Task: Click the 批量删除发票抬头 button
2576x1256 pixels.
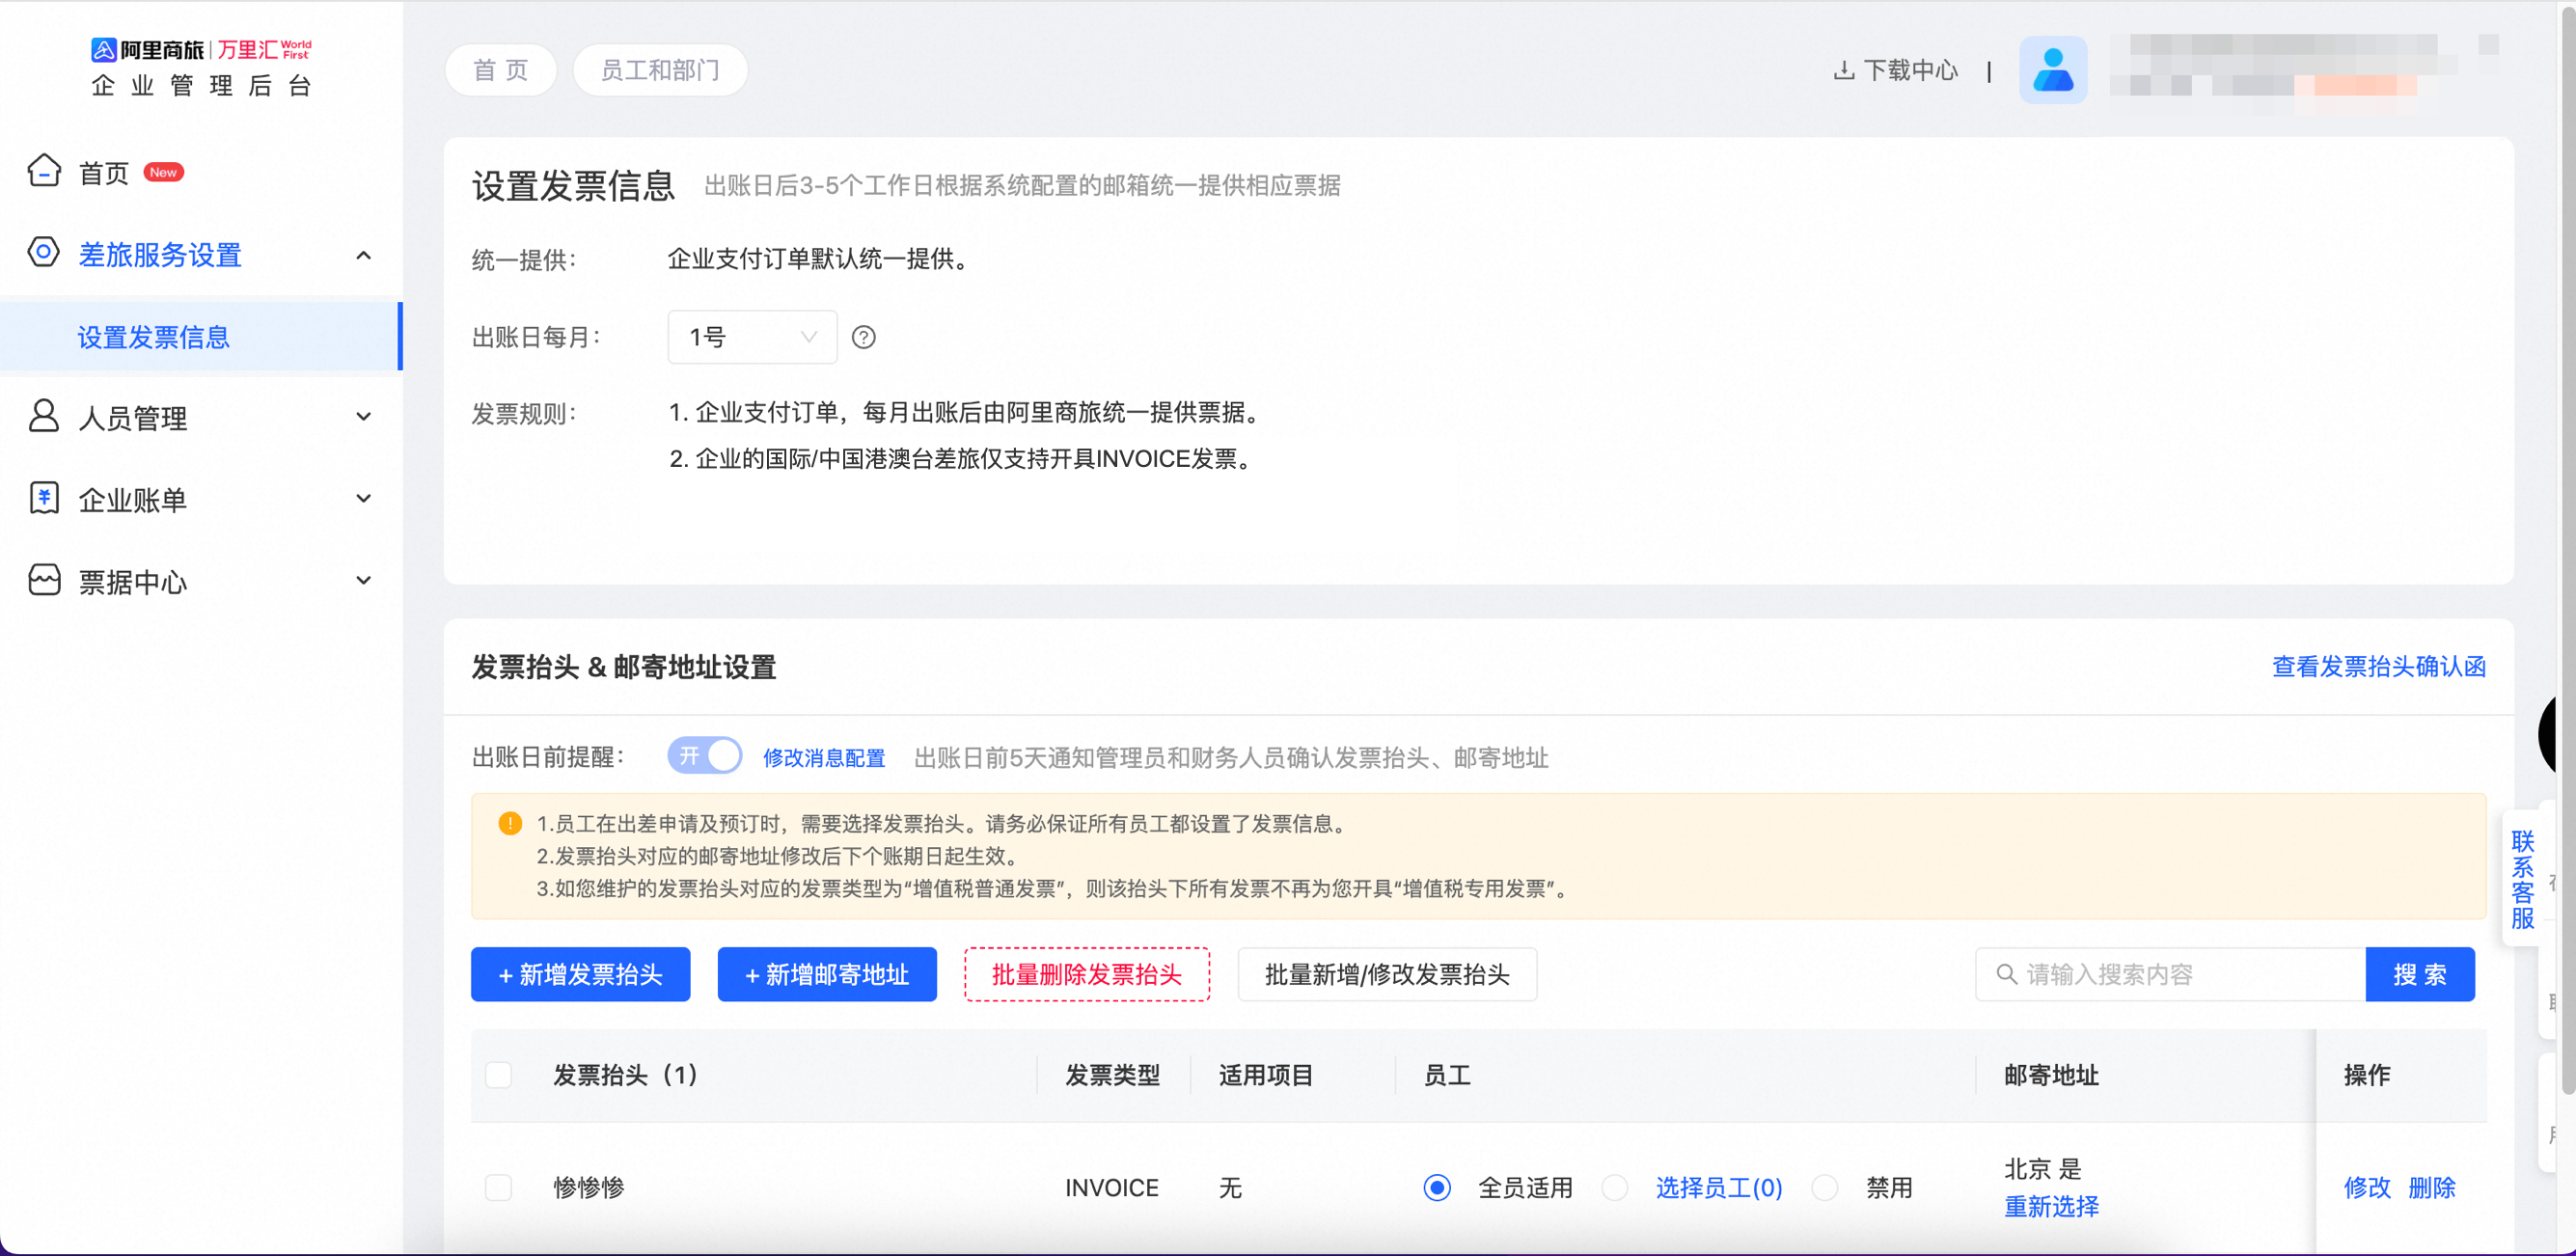Action: point(1086,974)
